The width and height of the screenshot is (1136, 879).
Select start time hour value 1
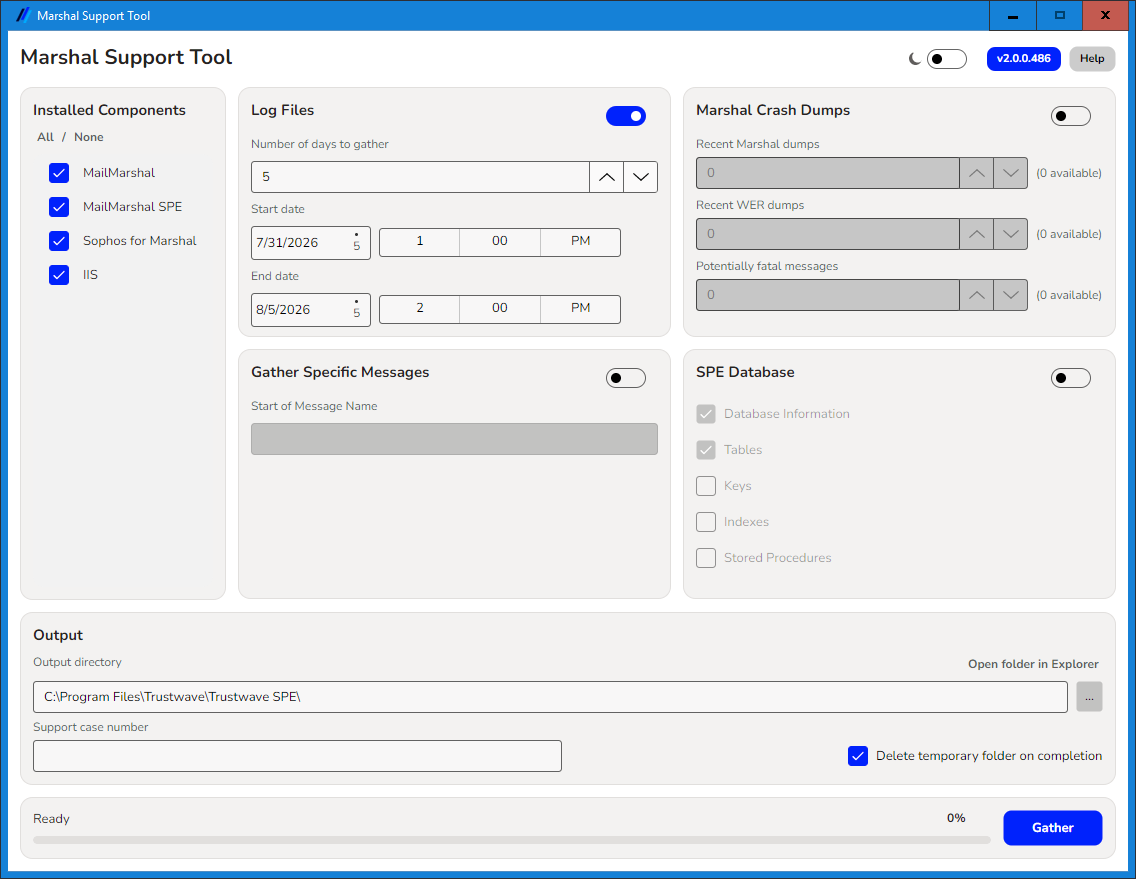point(419,241)
